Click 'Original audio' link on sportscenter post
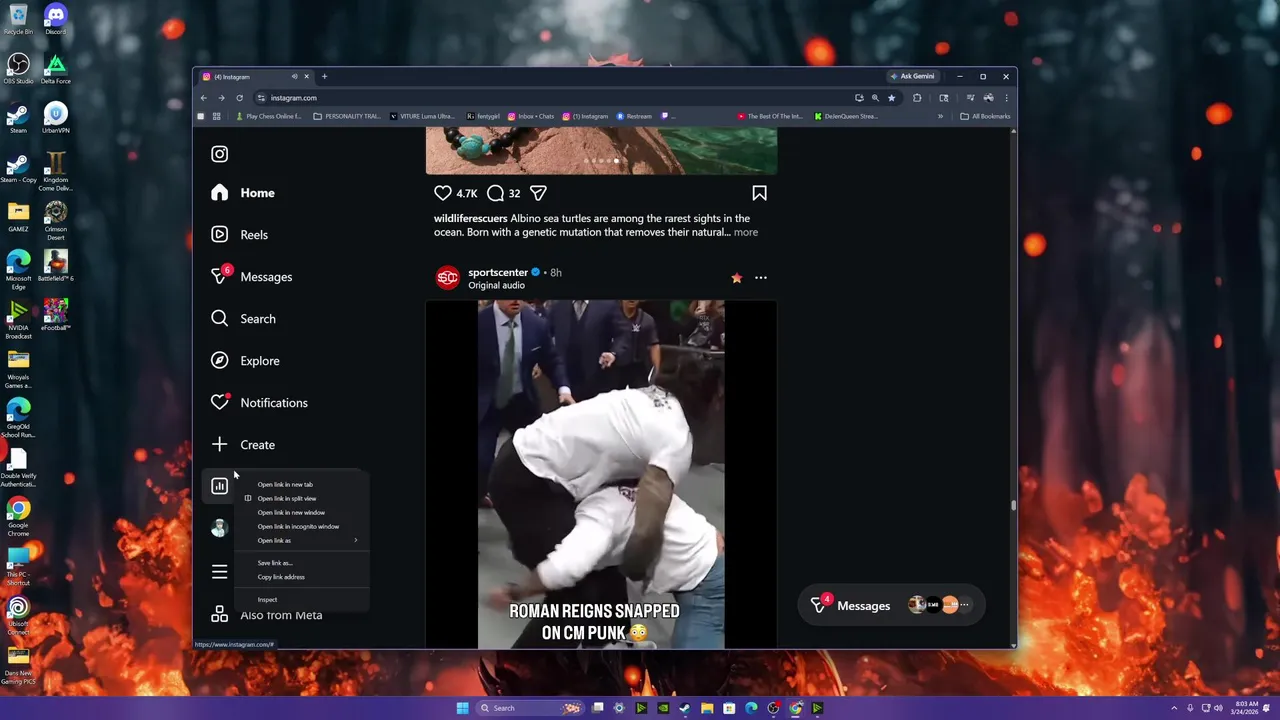The image size is (1280, 720). 496,285
